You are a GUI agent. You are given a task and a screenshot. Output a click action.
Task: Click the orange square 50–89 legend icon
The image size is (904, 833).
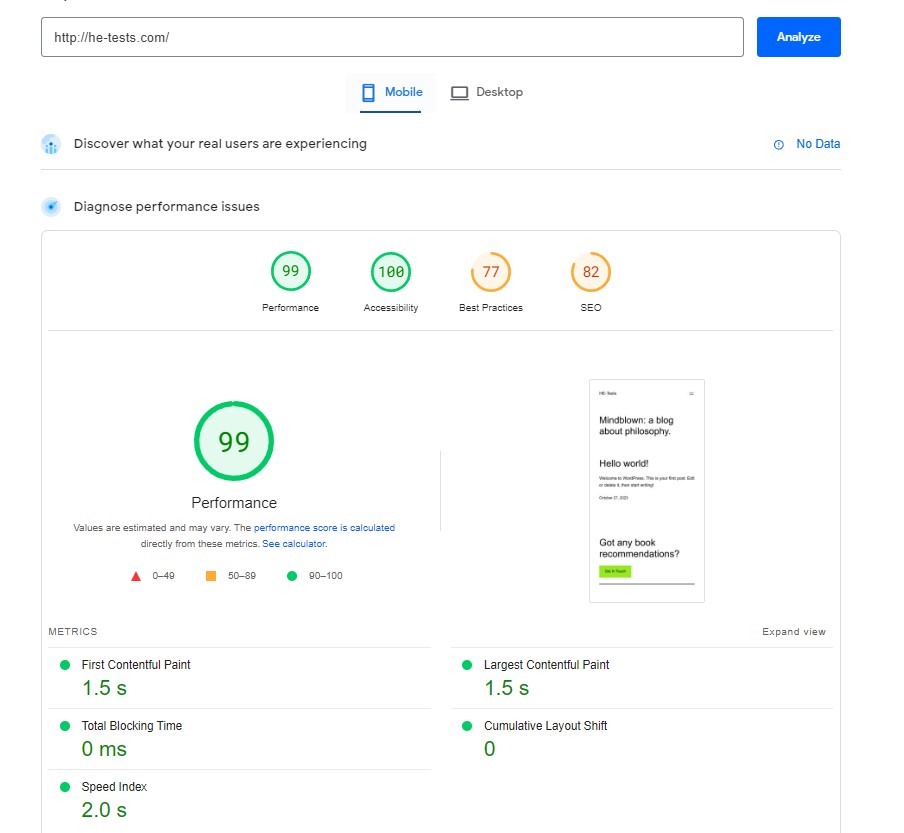click(x=211, y=576)
